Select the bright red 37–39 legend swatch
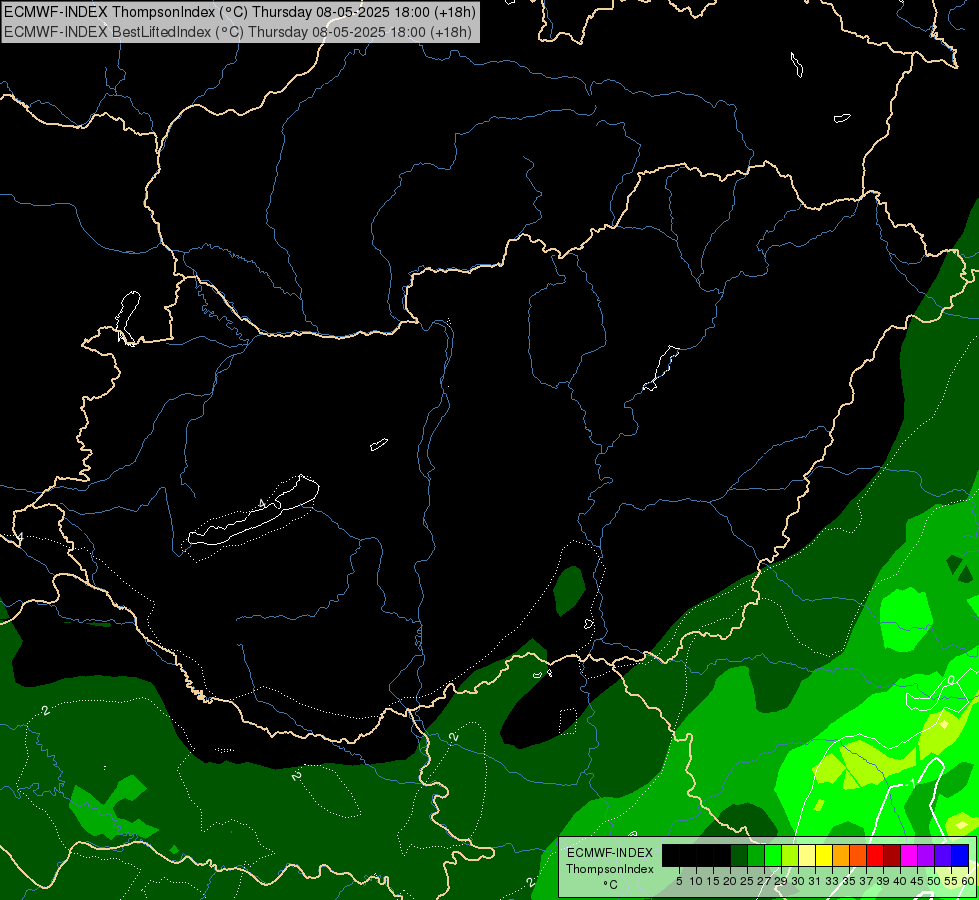 pyautogui.click(x=875, y=855)
